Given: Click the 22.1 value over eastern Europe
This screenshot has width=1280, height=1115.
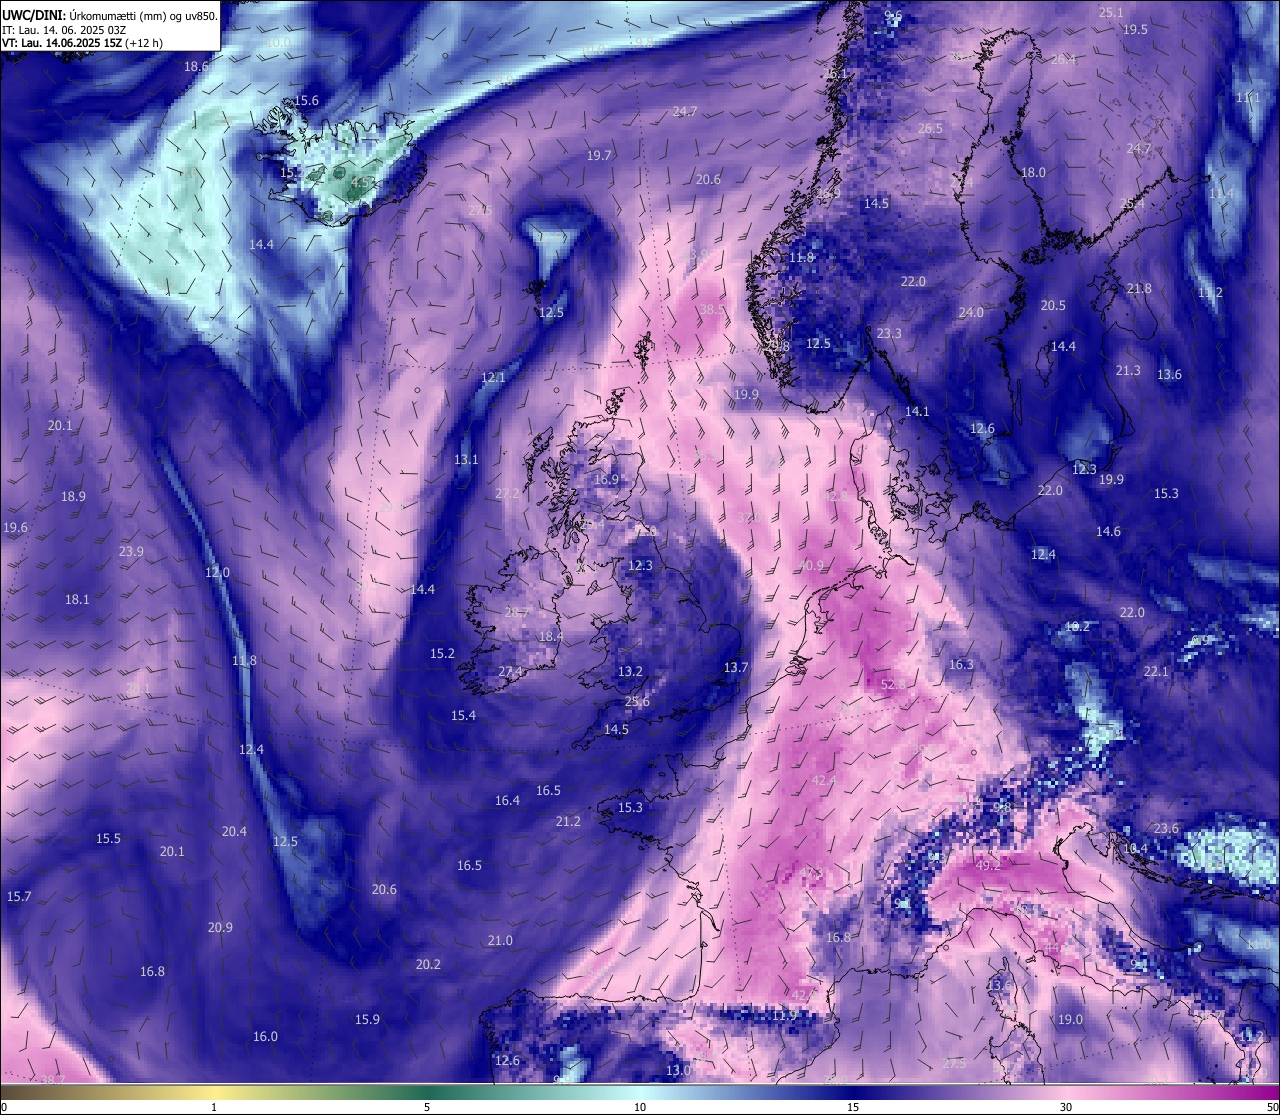Looking at the screenshot, I should coord(1156,672).
